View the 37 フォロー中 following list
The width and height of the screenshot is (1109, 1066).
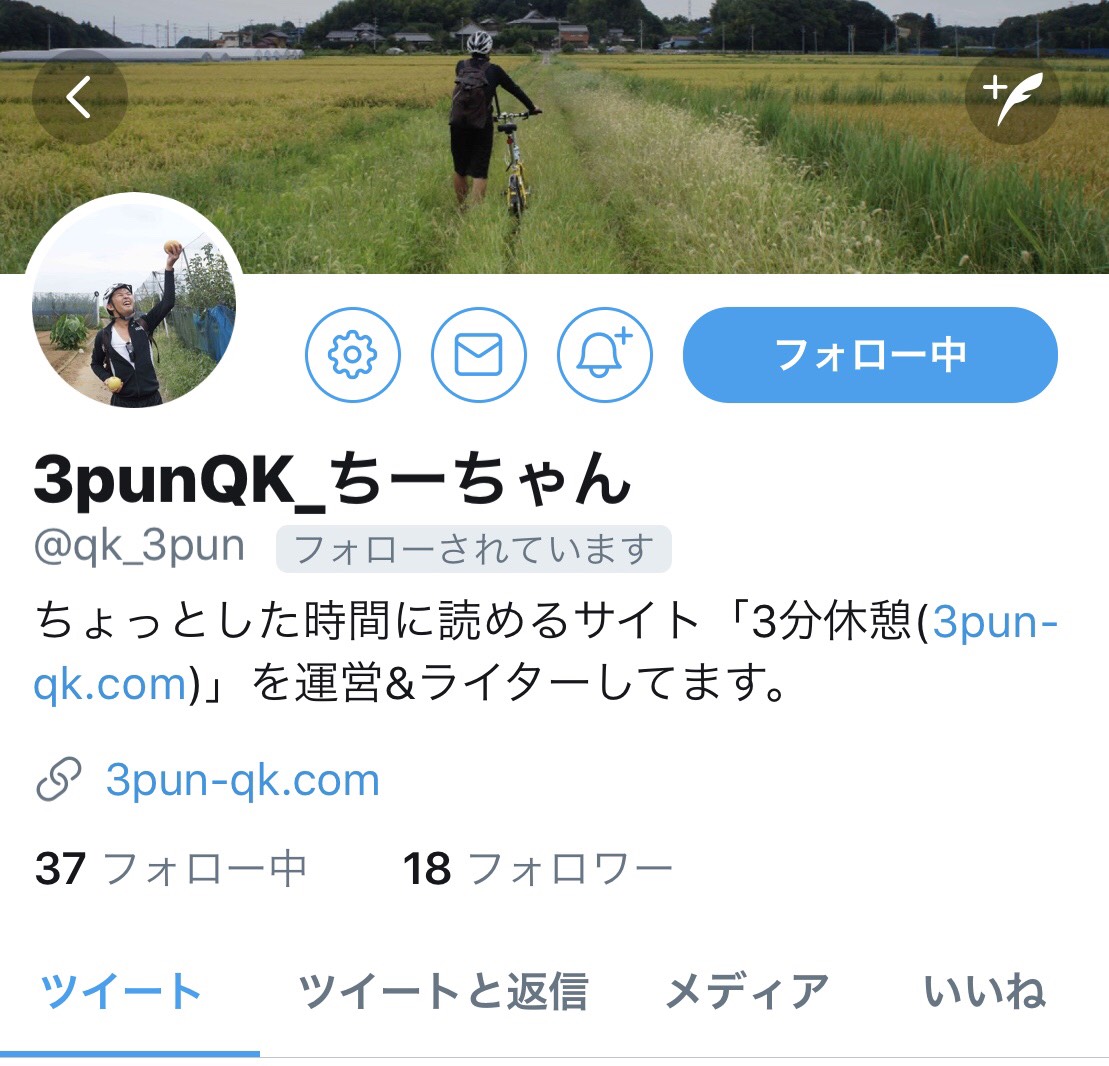(x=170, y=869)
